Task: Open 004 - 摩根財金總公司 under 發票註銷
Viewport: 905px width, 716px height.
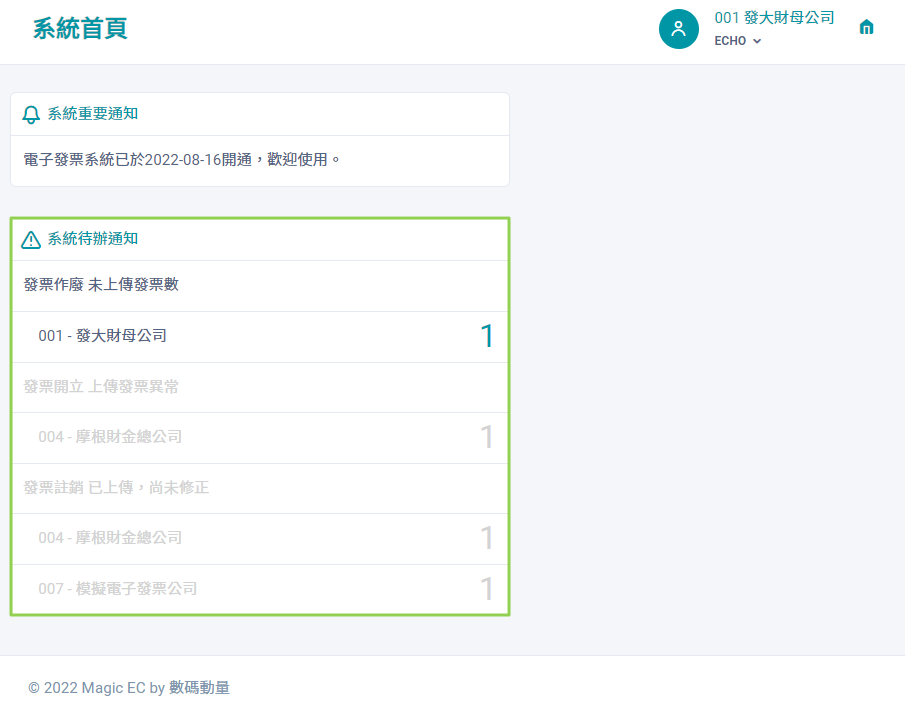Action: pos(260,538)
